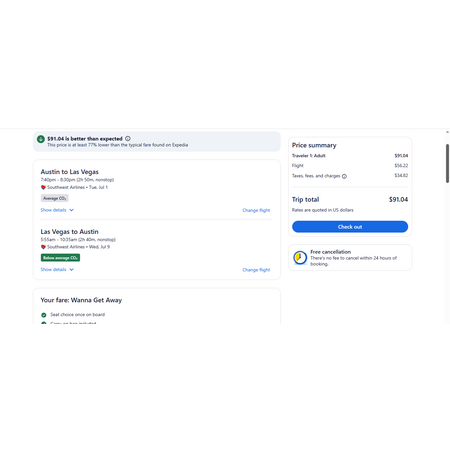Click the Your fare: Wanna Get Away heading
The height and width of the screenshot is (450, 450).
(81, 300)
